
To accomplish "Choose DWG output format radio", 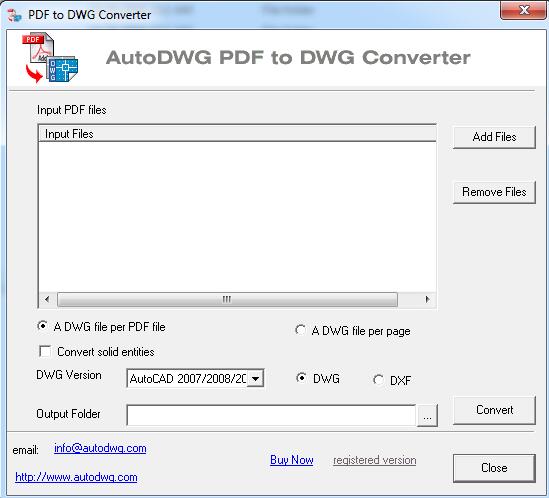I will coord(301,378).
